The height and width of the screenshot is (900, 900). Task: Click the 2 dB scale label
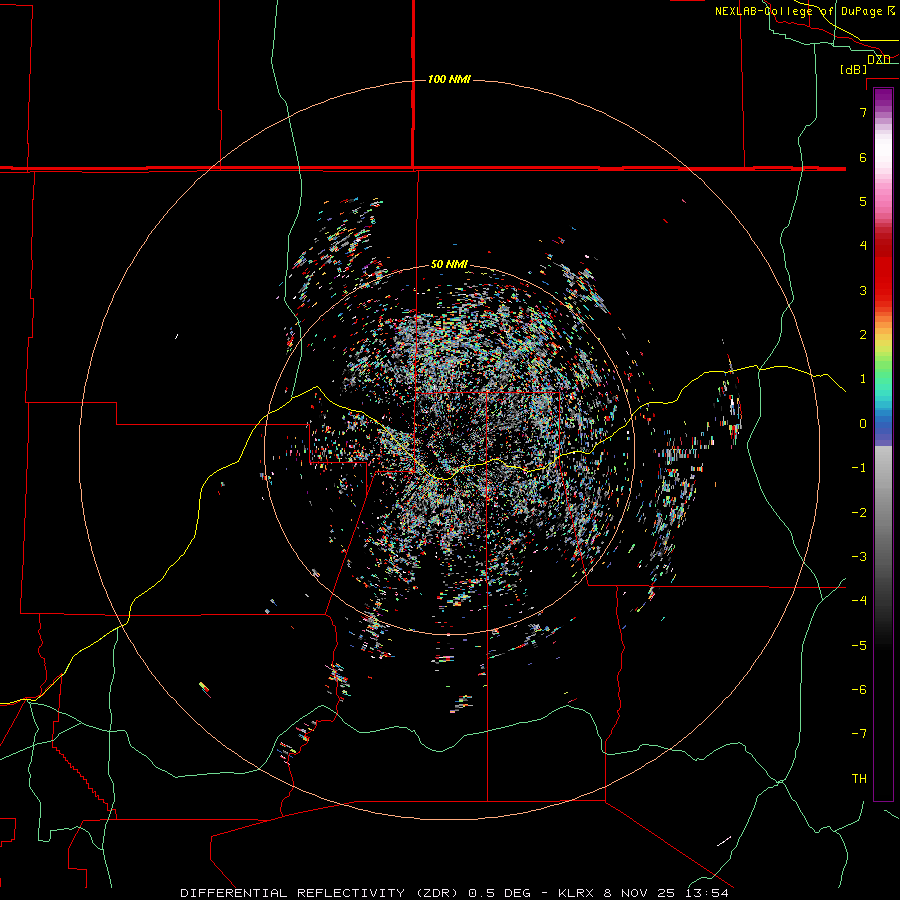pyautogui.click(x=863, y=335)
